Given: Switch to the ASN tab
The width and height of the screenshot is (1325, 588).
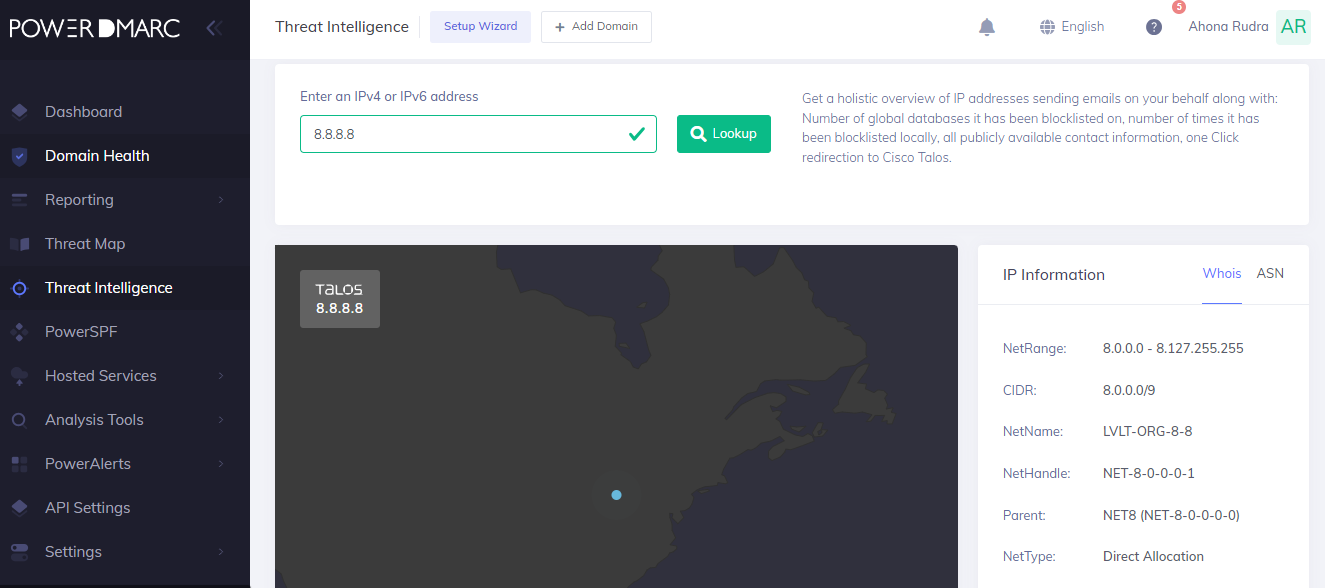Looking at the screenshot, I should 1270,274.
